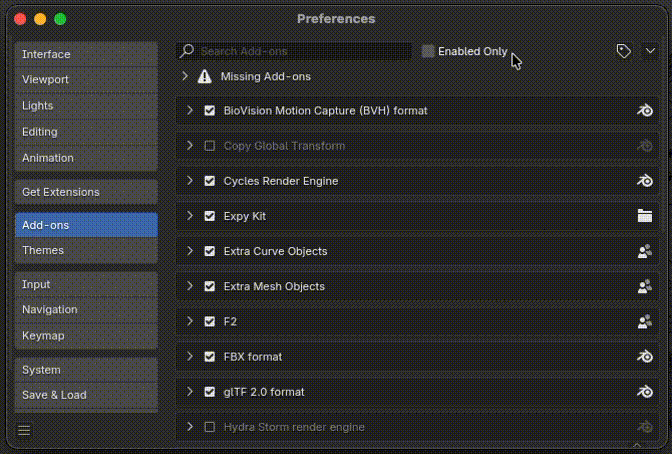The image size is (672, 454).
Task: Open the hamburger menu at bottom left
Action: pyautogui.click(x=25, y=430)
